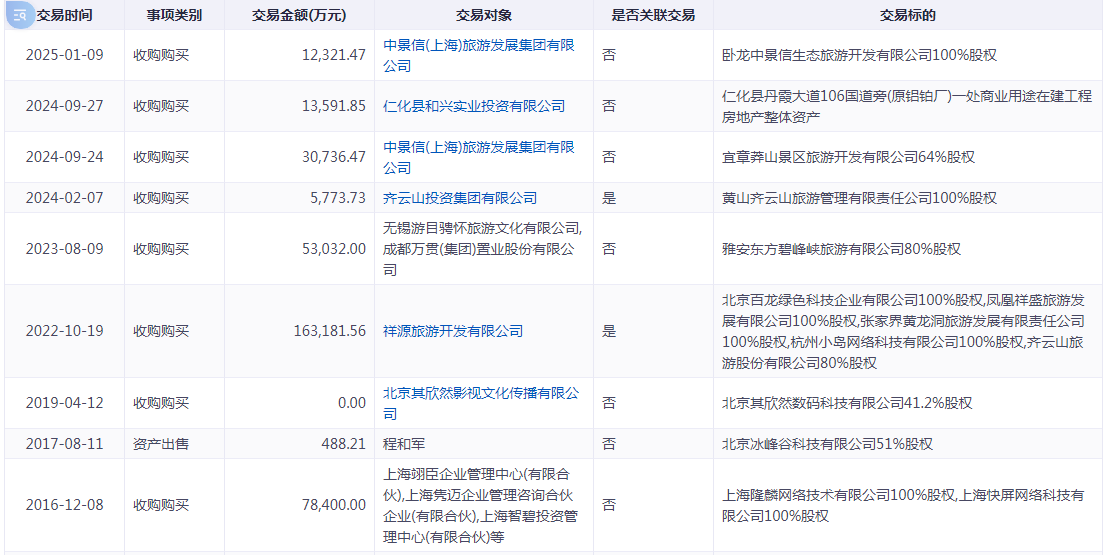Open 齐云山投资集团有限公司 link
Image resolution: width=1107 pixels, height=555 pixels.
coord(460,198)
